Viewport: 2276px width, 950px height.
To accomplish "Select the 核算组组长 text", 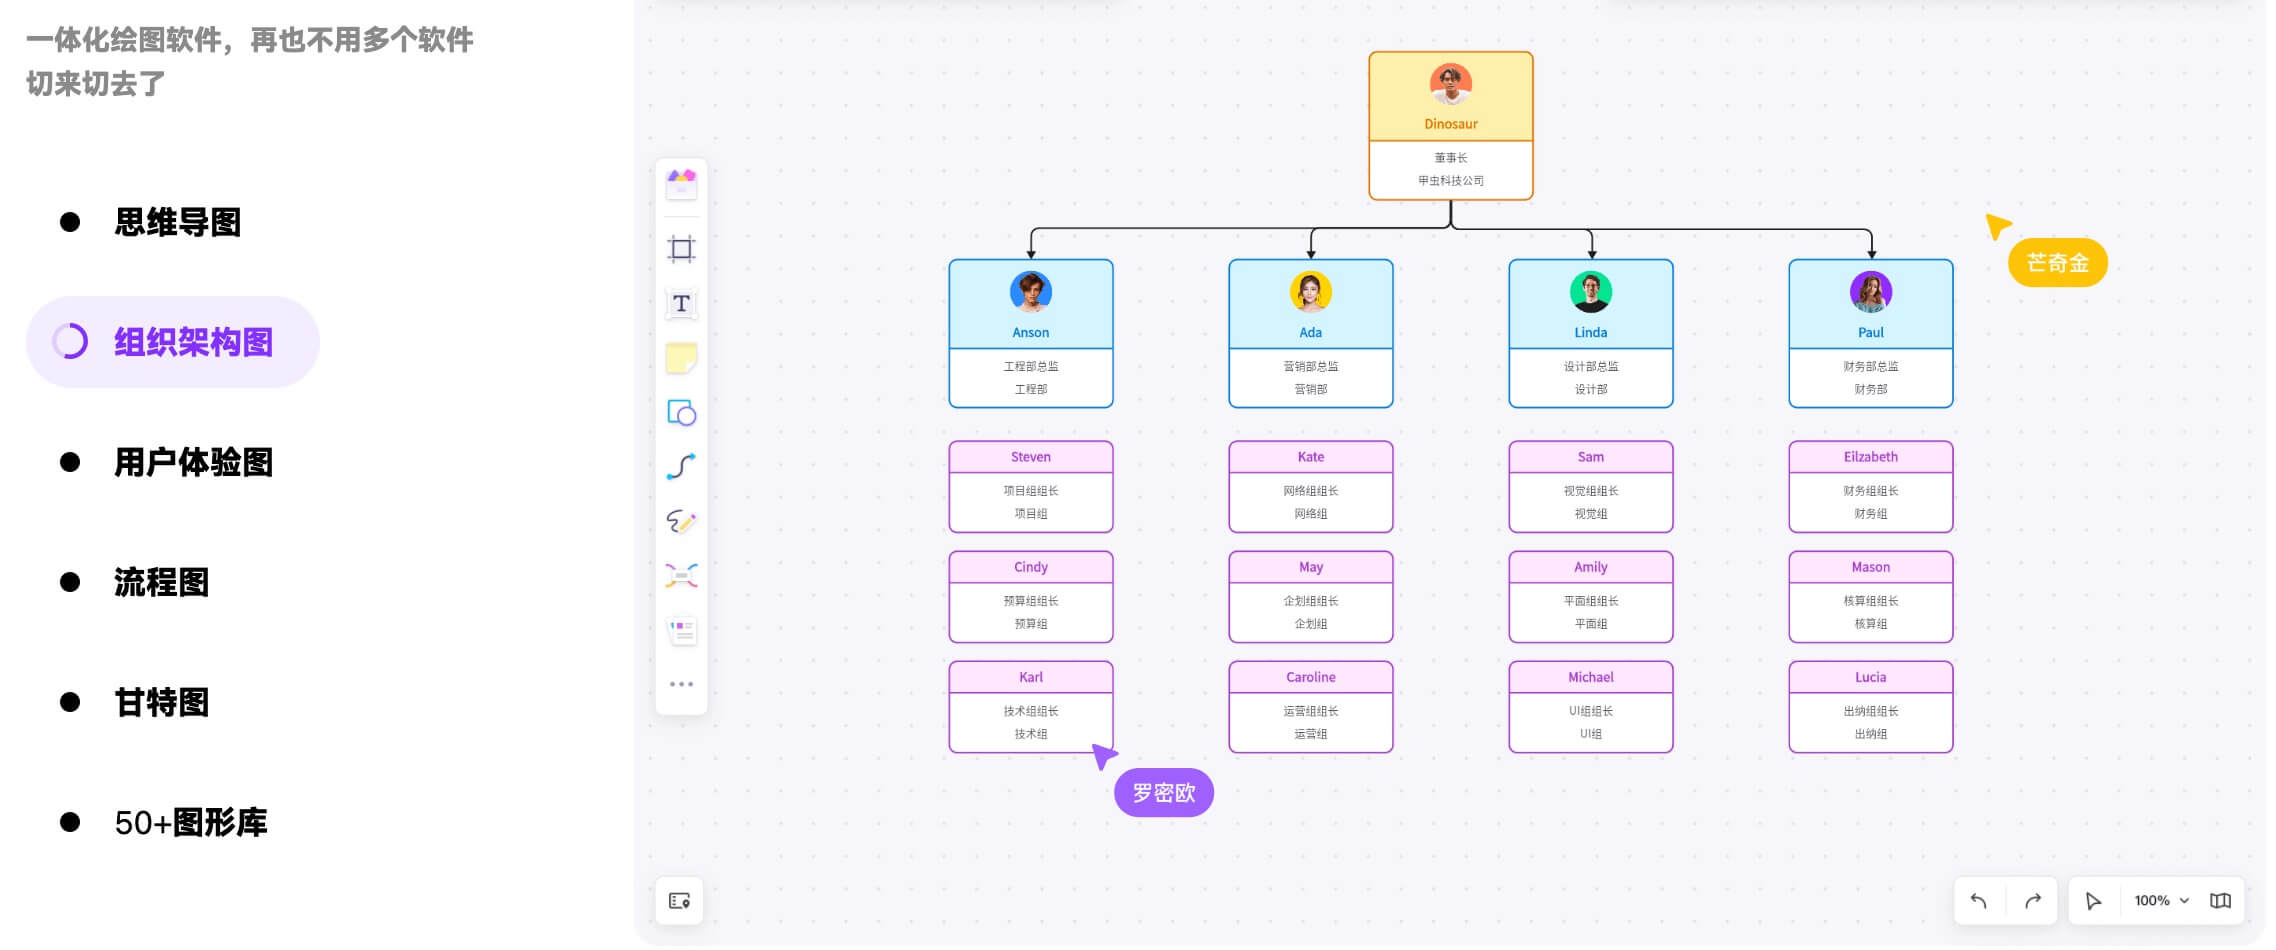I will [x=1871, y=601].
